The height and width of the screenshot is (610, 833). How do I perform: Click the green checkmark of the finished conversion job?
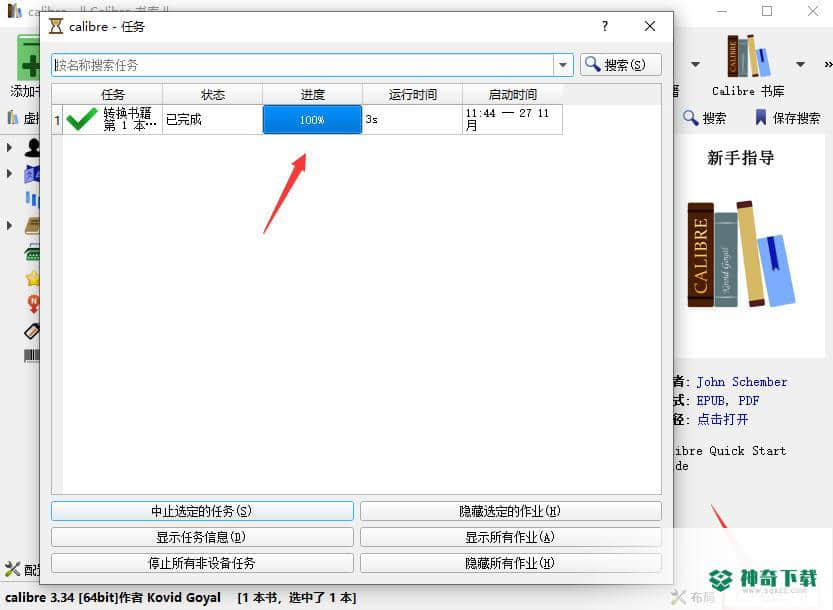[82, 119]
